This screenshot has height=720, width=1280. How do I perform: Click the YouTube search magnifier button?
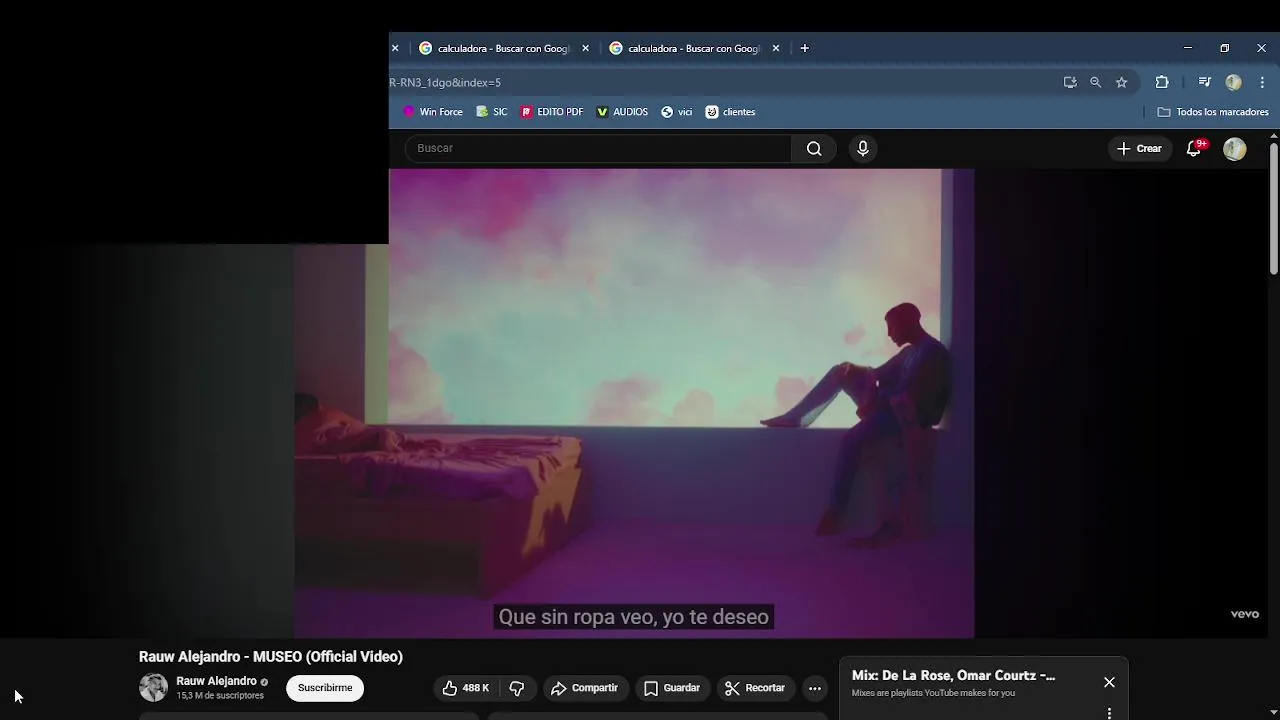pyautogui.click(x=814, y=149)
